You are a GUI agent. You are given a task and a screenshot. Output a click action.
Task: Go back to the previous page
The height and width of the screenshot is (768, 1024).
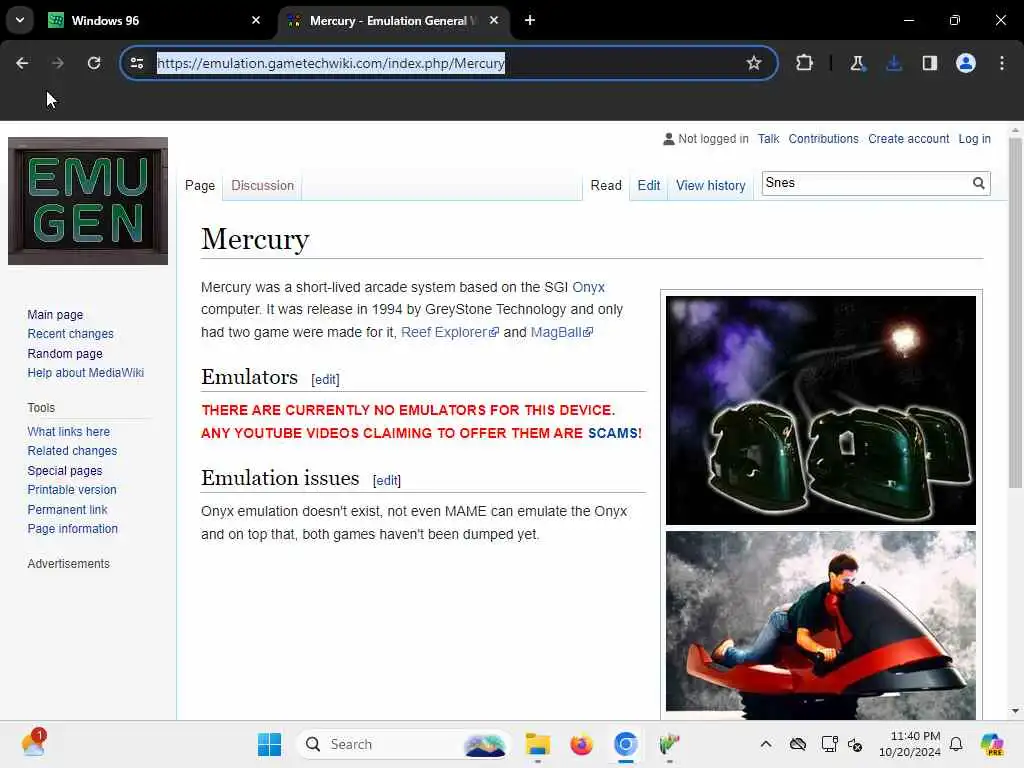coord(22,63)
